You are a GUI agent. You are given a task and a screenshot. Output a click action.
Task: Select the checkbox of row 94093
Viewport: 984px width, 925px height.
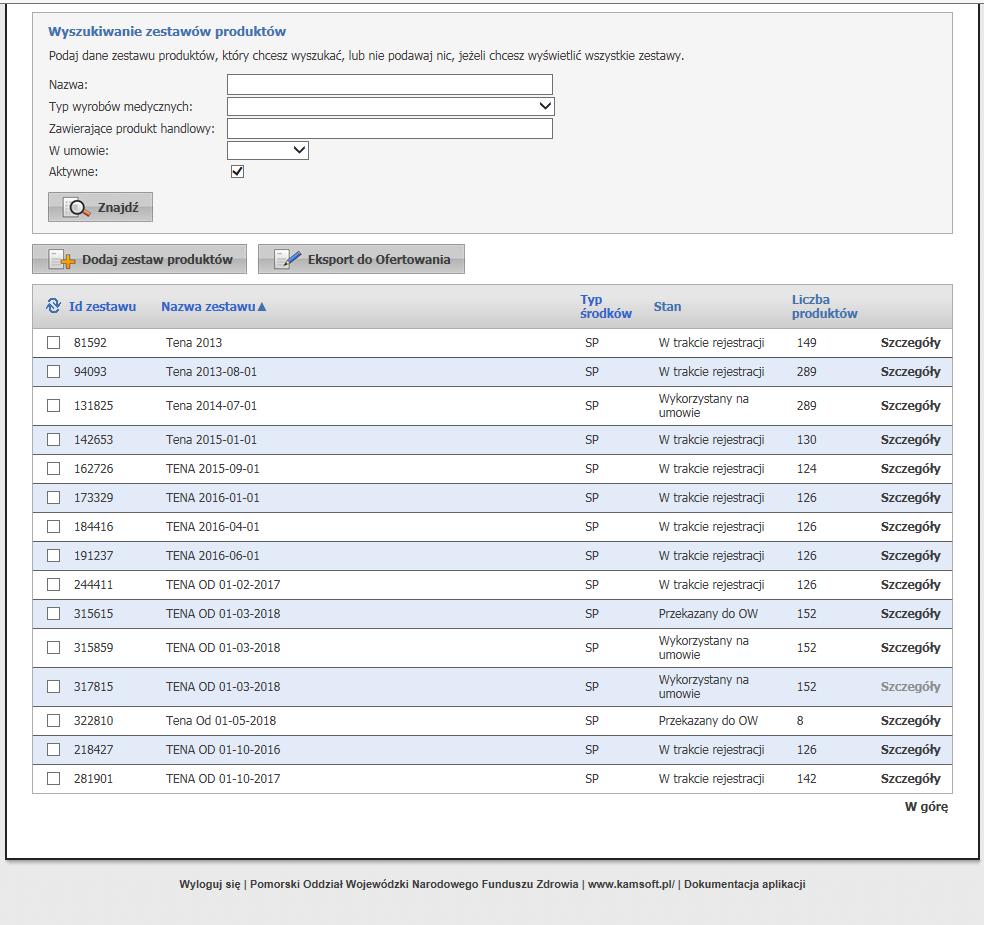click(54, 372)
